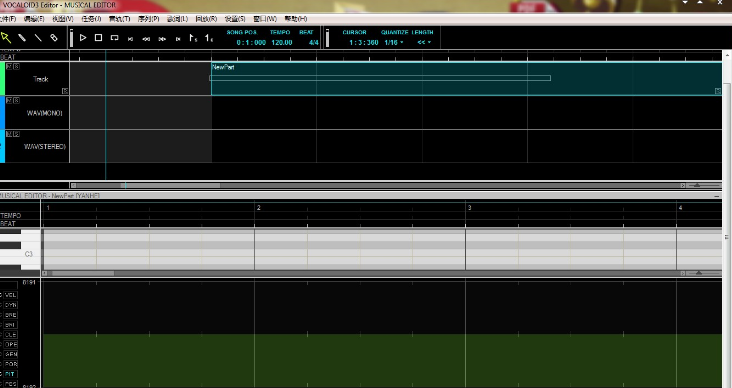Jump to song end icon
The width and height of the screenshot is (732, 388).
tap(178, 39)
